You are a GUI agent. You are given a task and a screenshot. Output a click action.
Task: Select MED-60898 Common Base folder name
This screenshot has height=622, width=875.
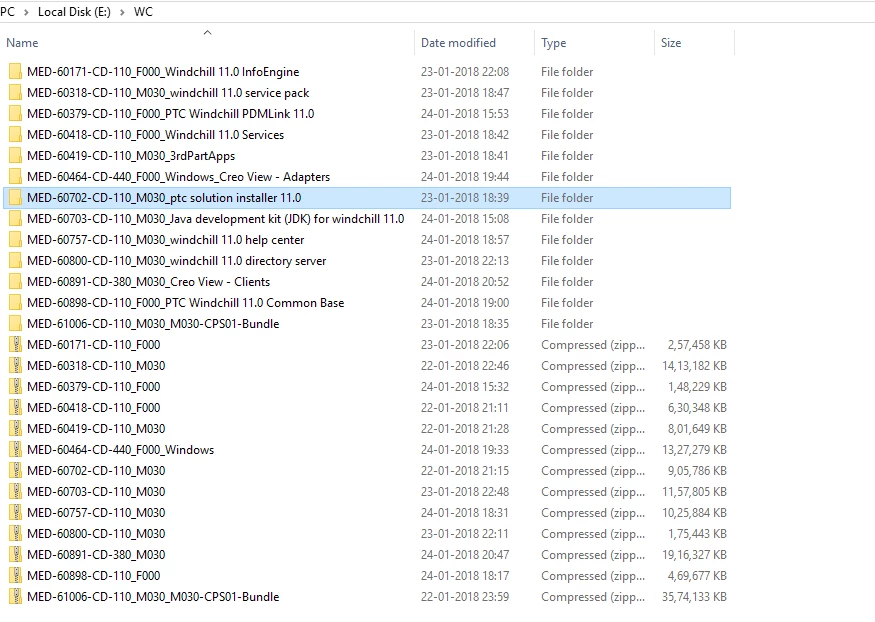(x=186, y=303)
